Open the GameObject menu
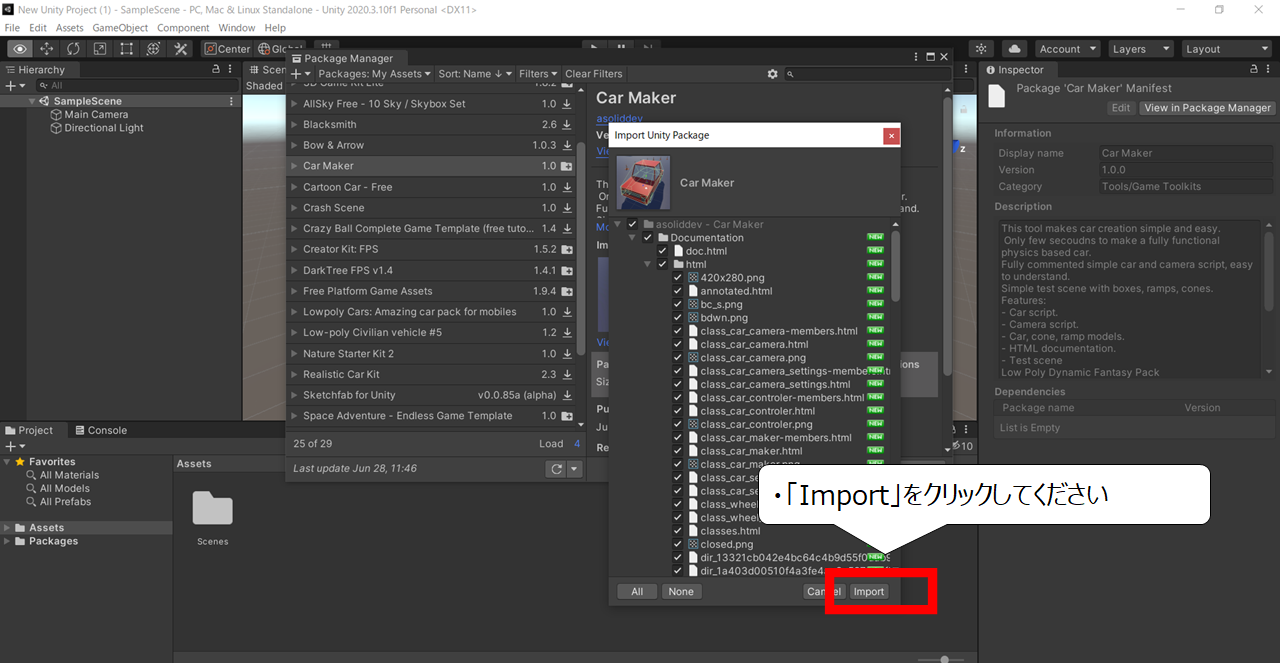The height and width of the screenshot is (663, 1280). [x=121, y=28]
